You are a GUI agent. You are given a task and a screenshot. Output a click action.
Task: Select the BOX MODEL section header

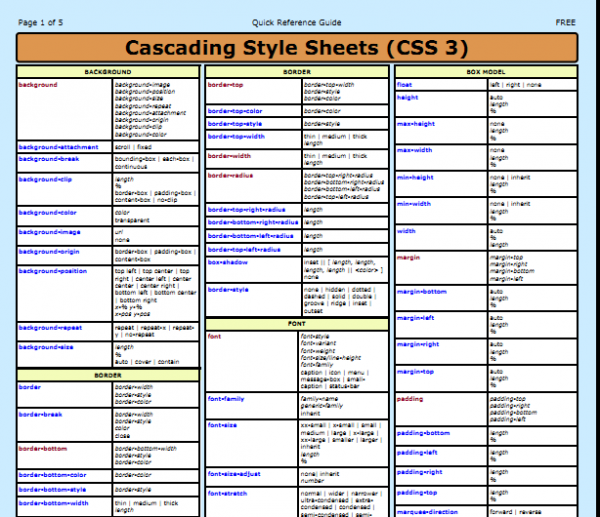coord(486,72)
